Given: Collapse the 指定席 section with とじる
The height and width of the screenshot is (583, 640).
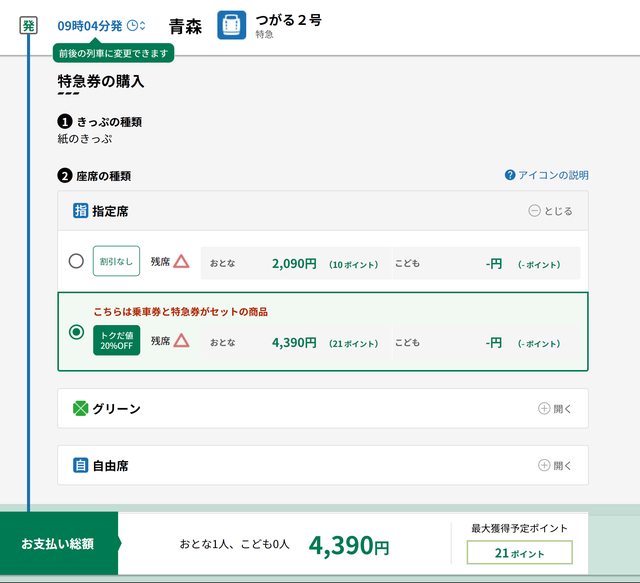Looking at the screenshot, I should 551,211.
